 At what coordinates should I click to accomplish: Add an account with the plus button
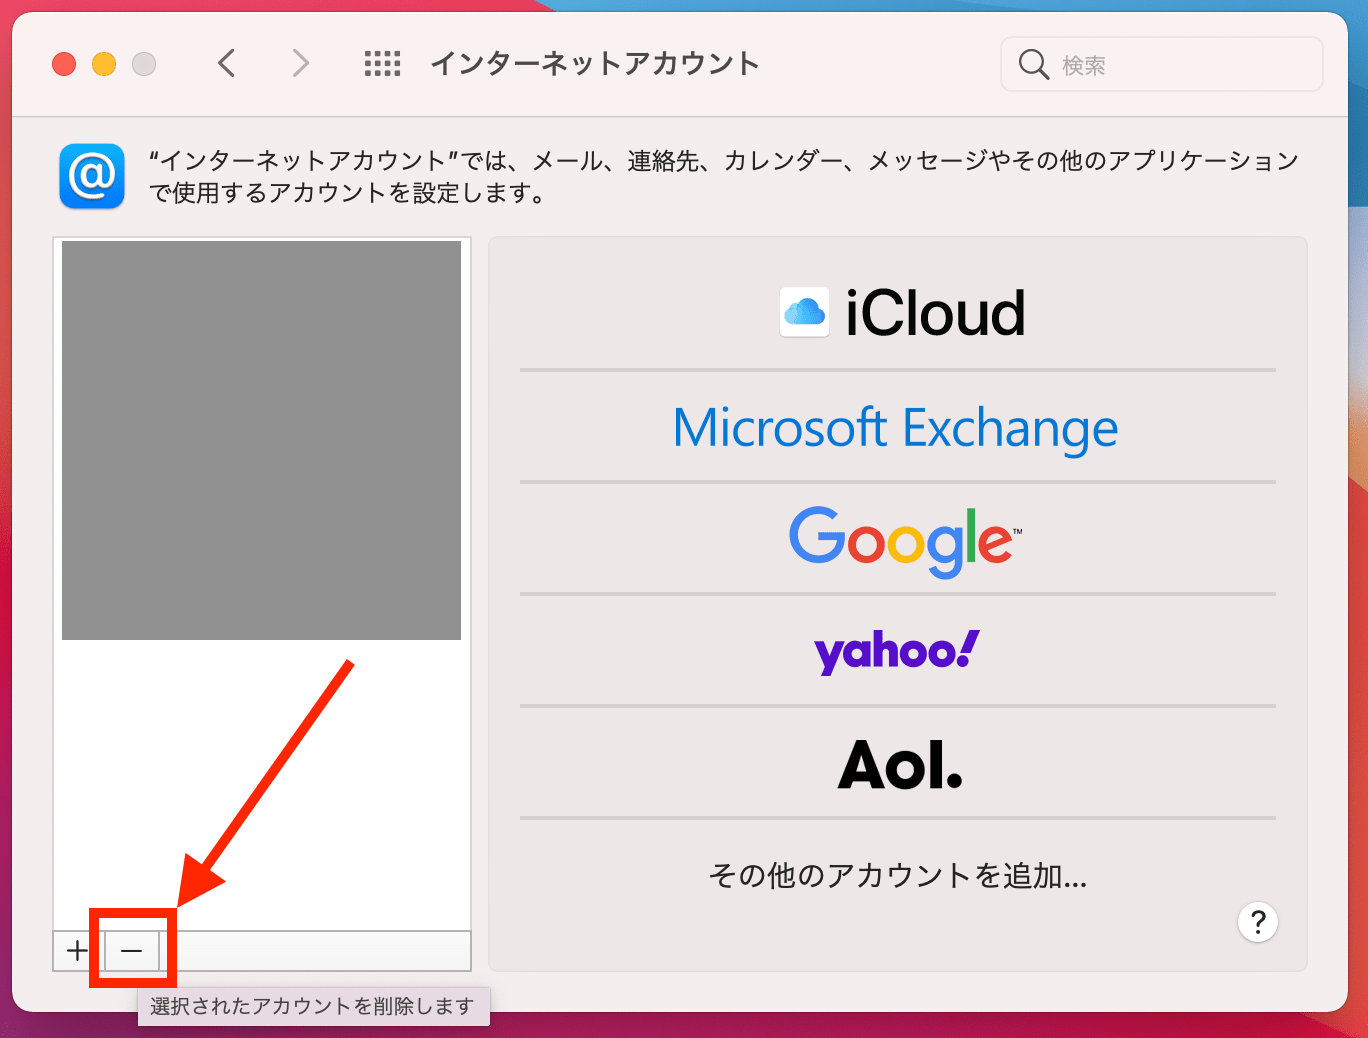[x=78, y=950]
